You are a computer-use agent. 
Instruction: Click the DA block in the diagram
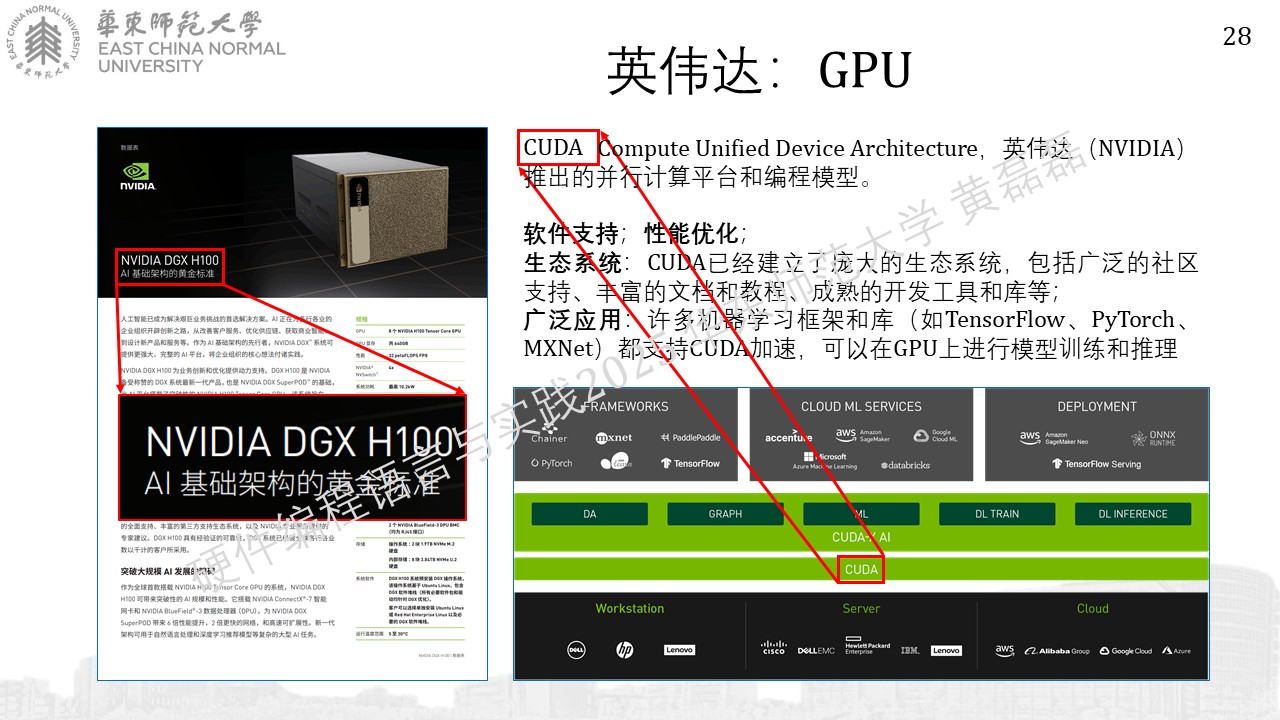click(x=590, y=514)
